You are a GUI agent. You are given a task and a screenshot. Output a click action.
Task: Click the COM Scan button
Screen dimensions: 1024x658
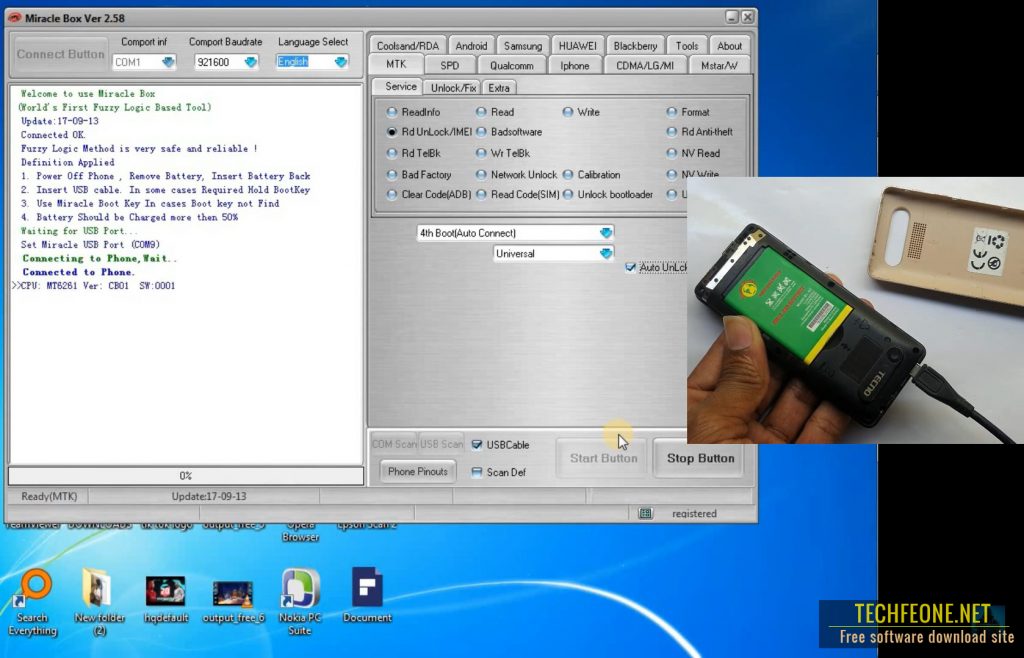(x=394, y=444)
